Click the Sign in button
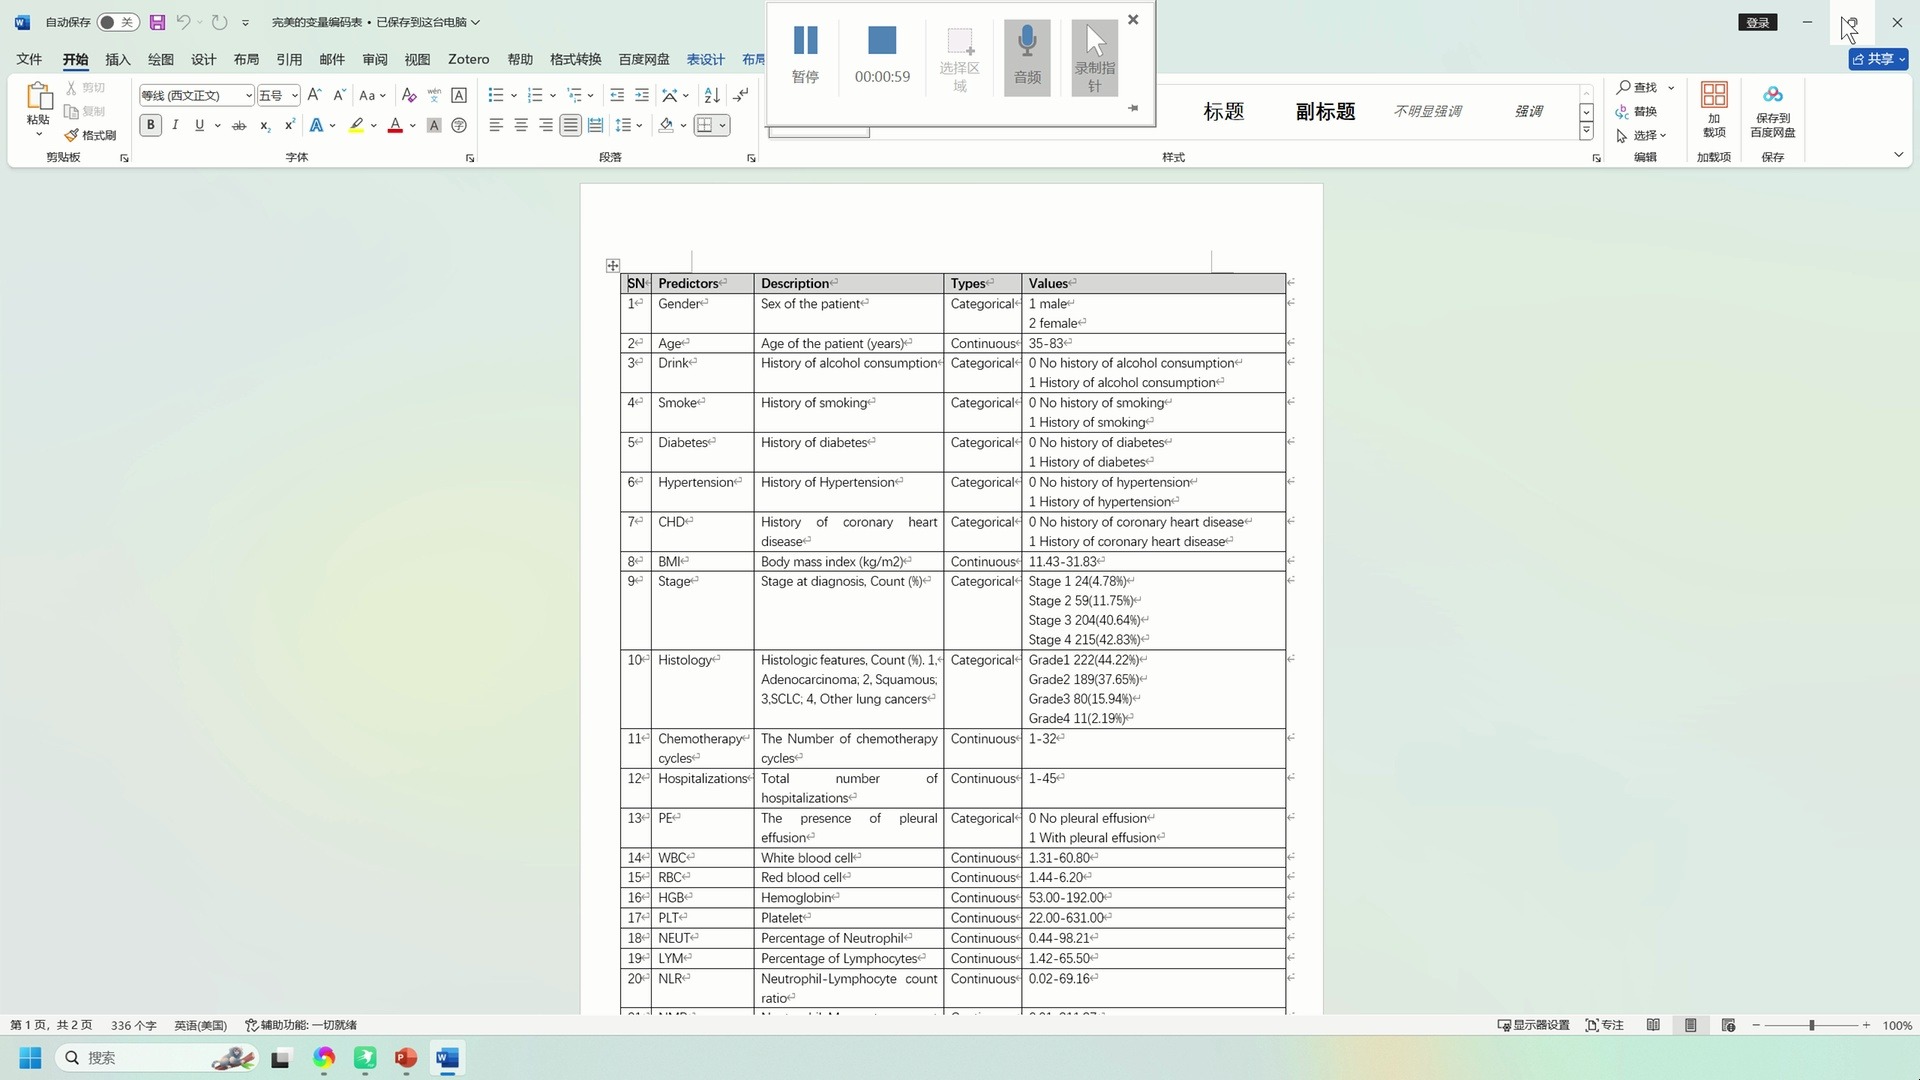Viewport: 1920px width, 1080px height. tap(1758, 22)
